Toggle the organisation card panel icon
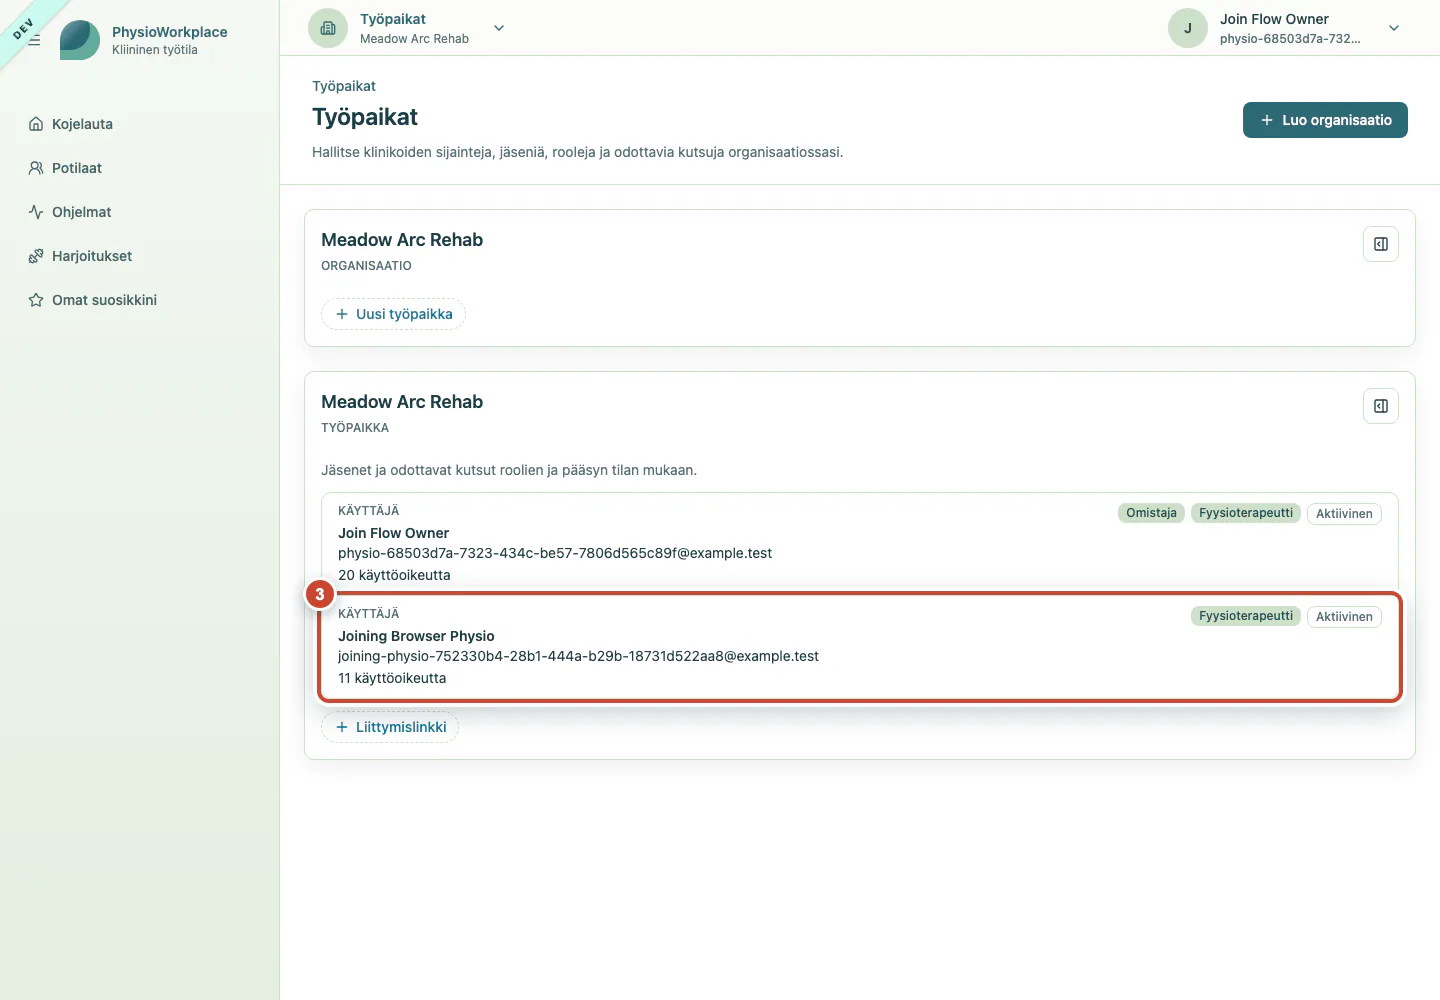Viewport: 1440px width, 1000px height. click(1381, 244)
